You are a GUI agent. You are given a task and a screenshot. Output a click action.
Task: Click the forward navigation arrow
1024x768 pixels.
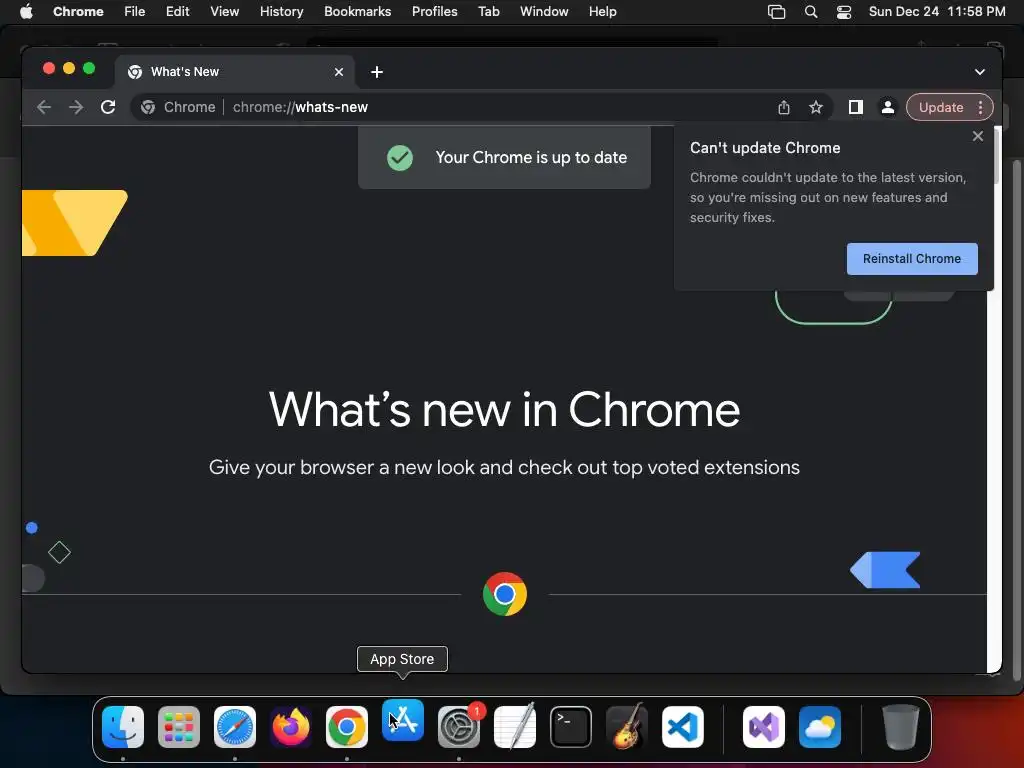coord(76,107)
